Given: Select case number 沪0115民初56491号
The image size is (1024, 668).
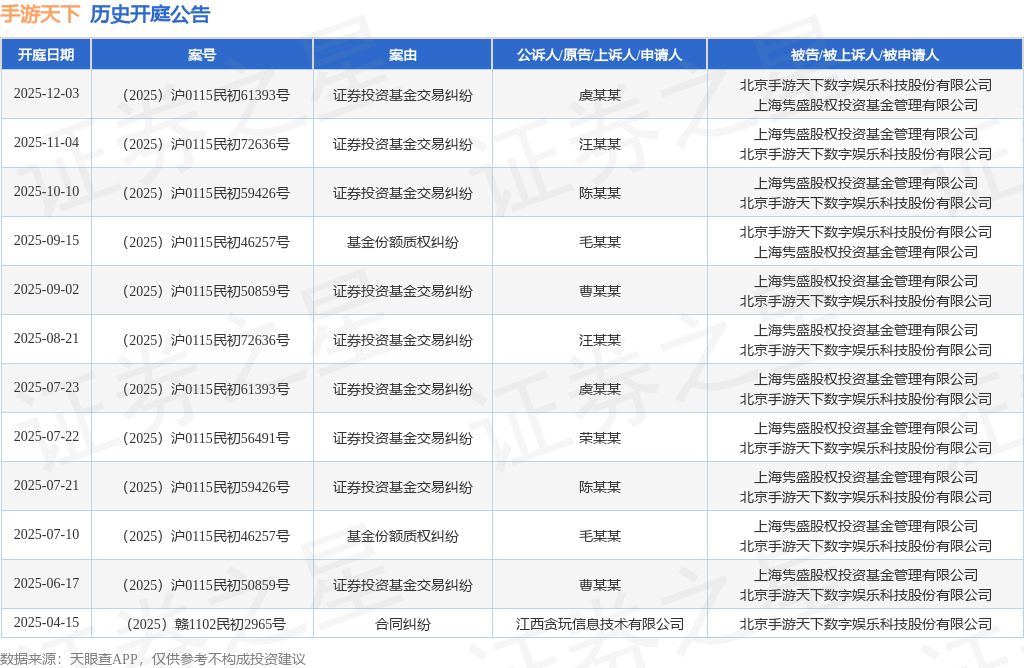Looking at the screenshot, I should click(206, 438).
